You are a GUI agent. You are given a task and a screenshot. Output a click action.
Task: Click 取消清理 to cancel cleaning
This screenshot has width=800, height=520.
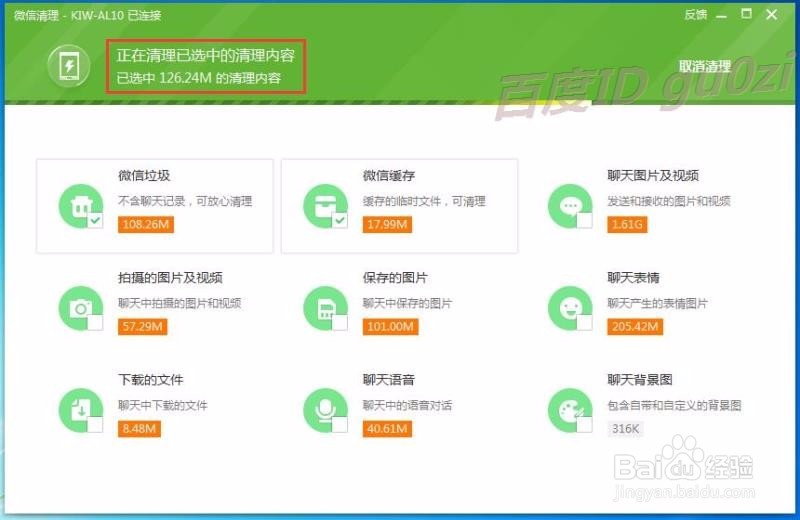[705, 66]
